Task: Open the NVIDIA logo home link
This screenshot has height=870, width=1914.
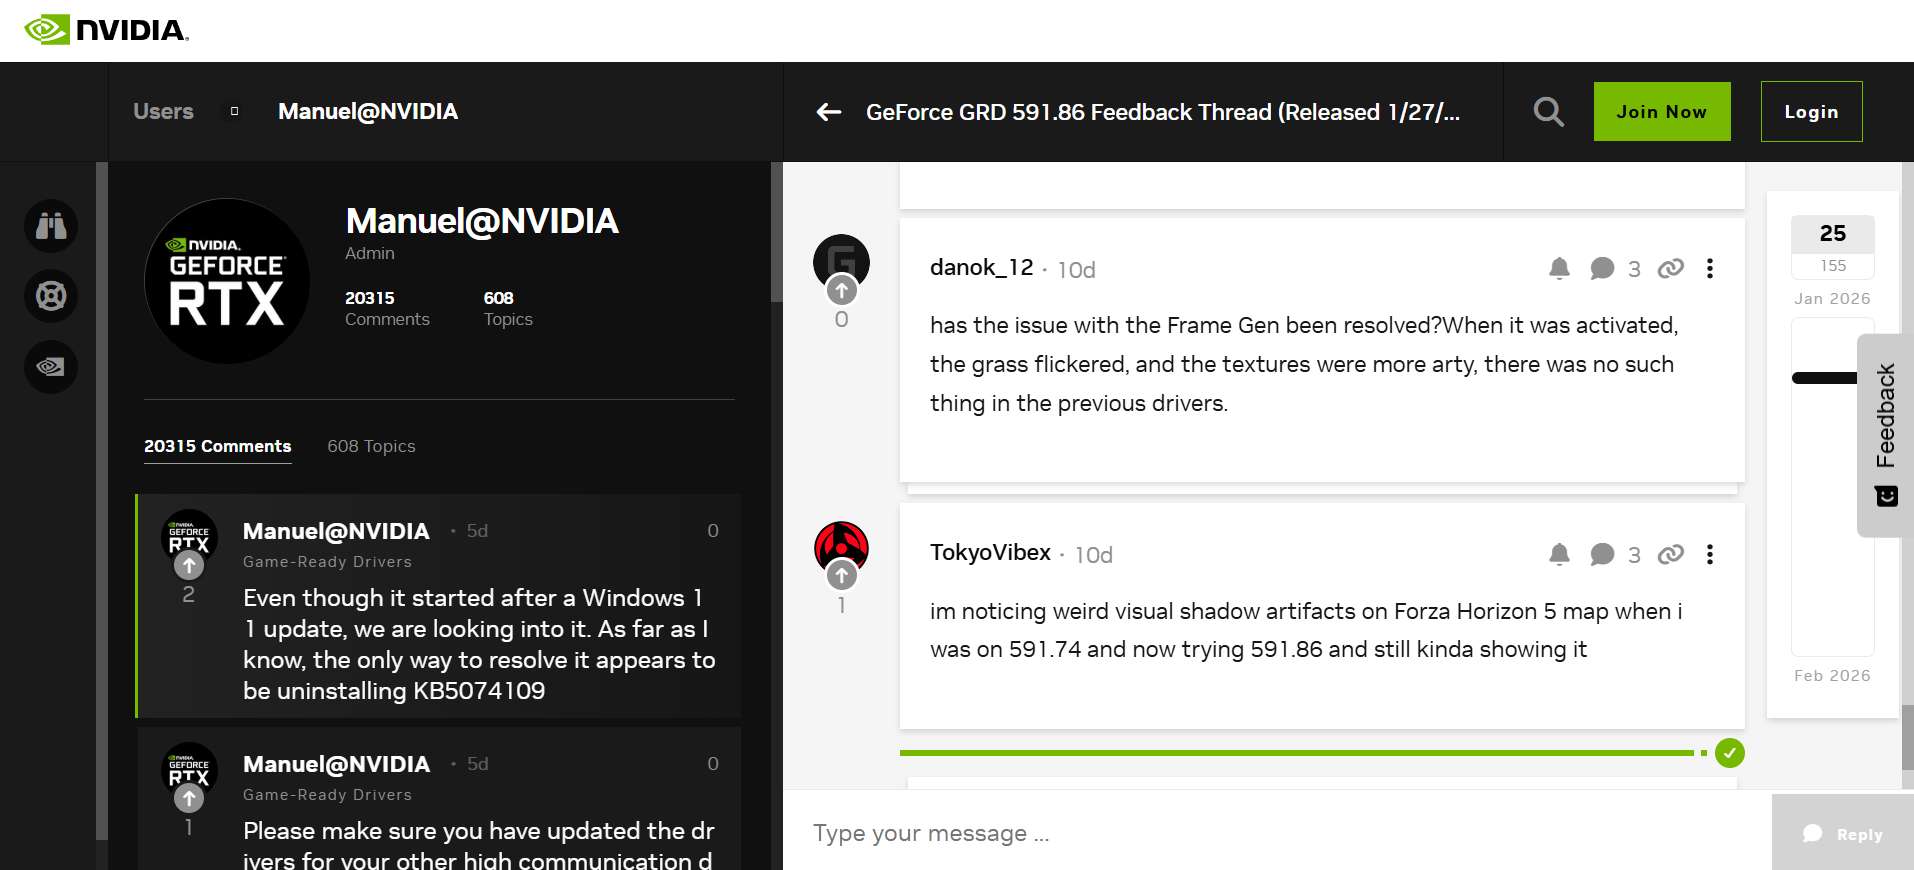Action: [x=107, y=30]
